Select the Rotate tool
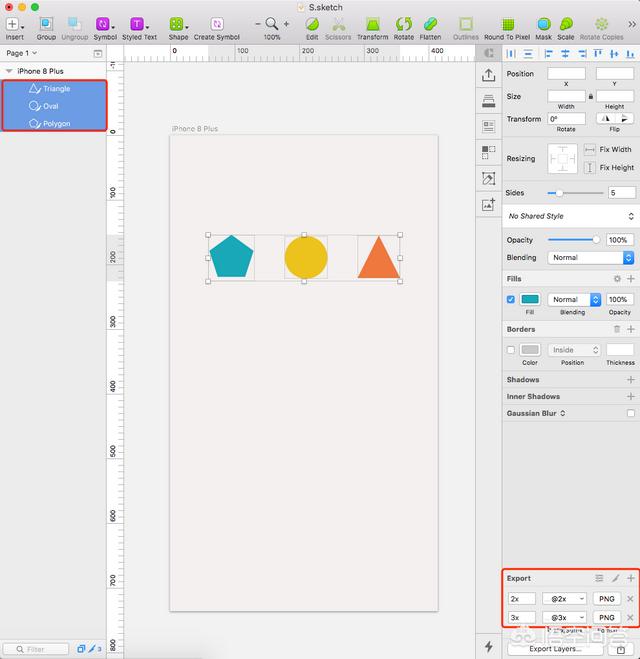640x659 pixels. (x=403, y=24)
